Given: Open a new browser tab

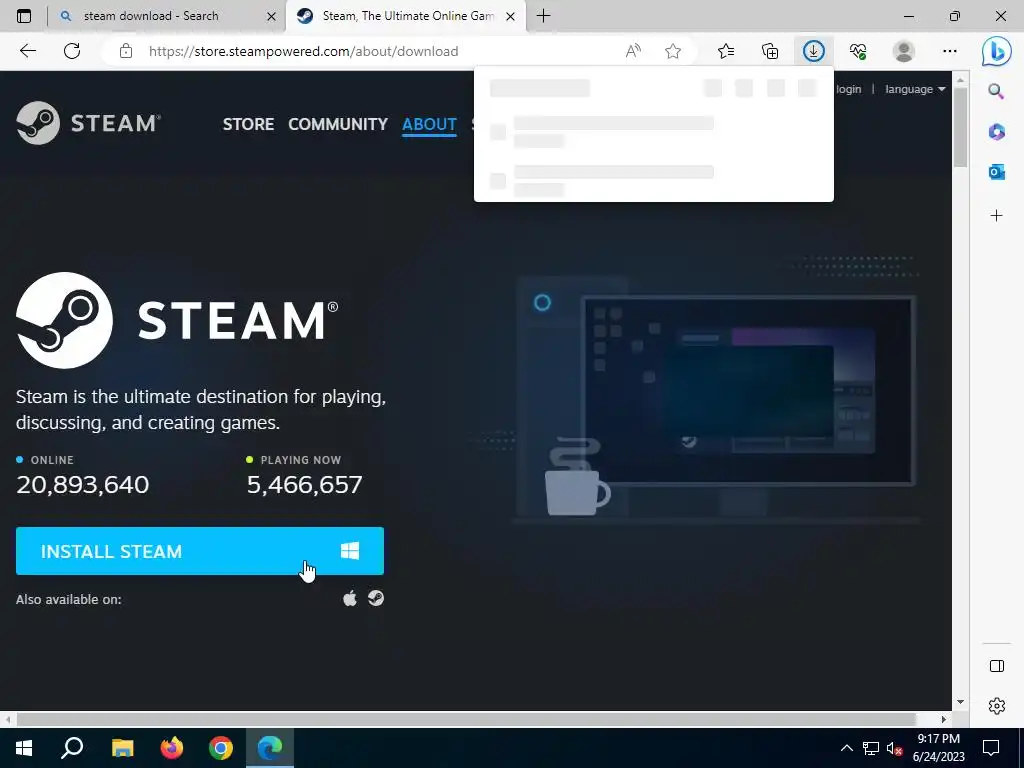Looking at the screenshot, I should tap(543, 16).
